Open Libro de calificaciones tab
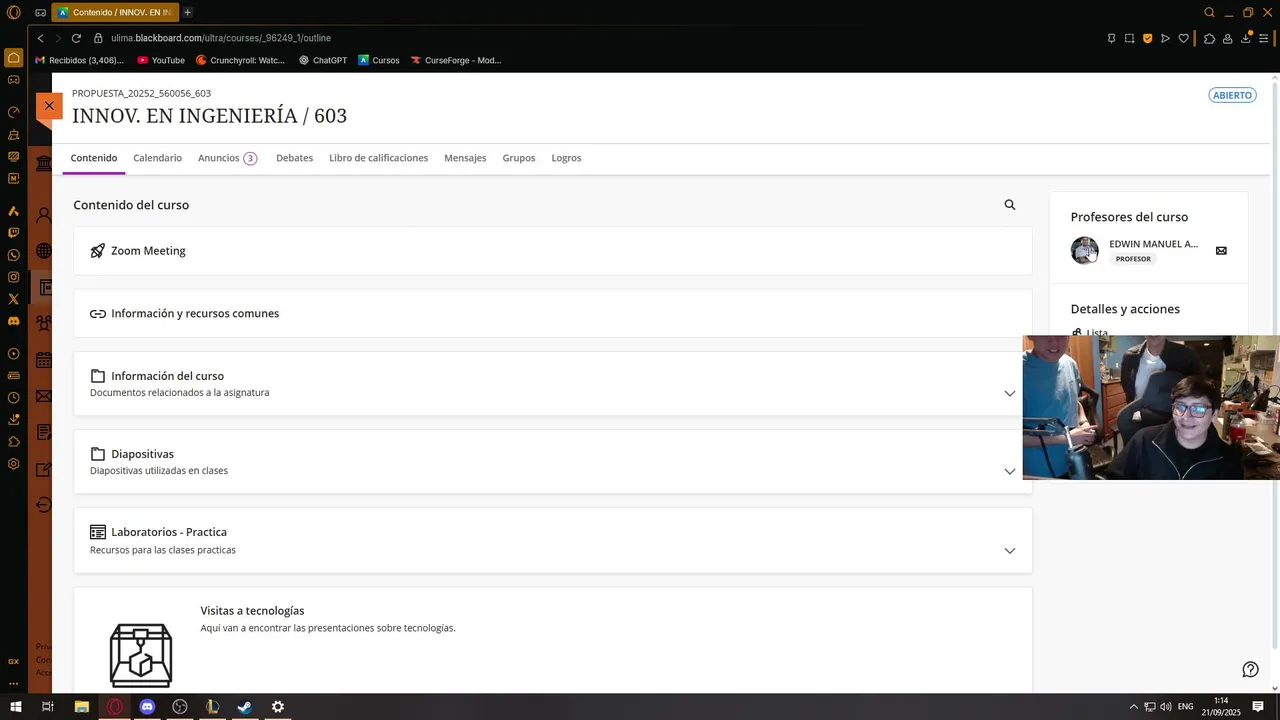This screenshot has width=1280, height=720. pos(378,158)
